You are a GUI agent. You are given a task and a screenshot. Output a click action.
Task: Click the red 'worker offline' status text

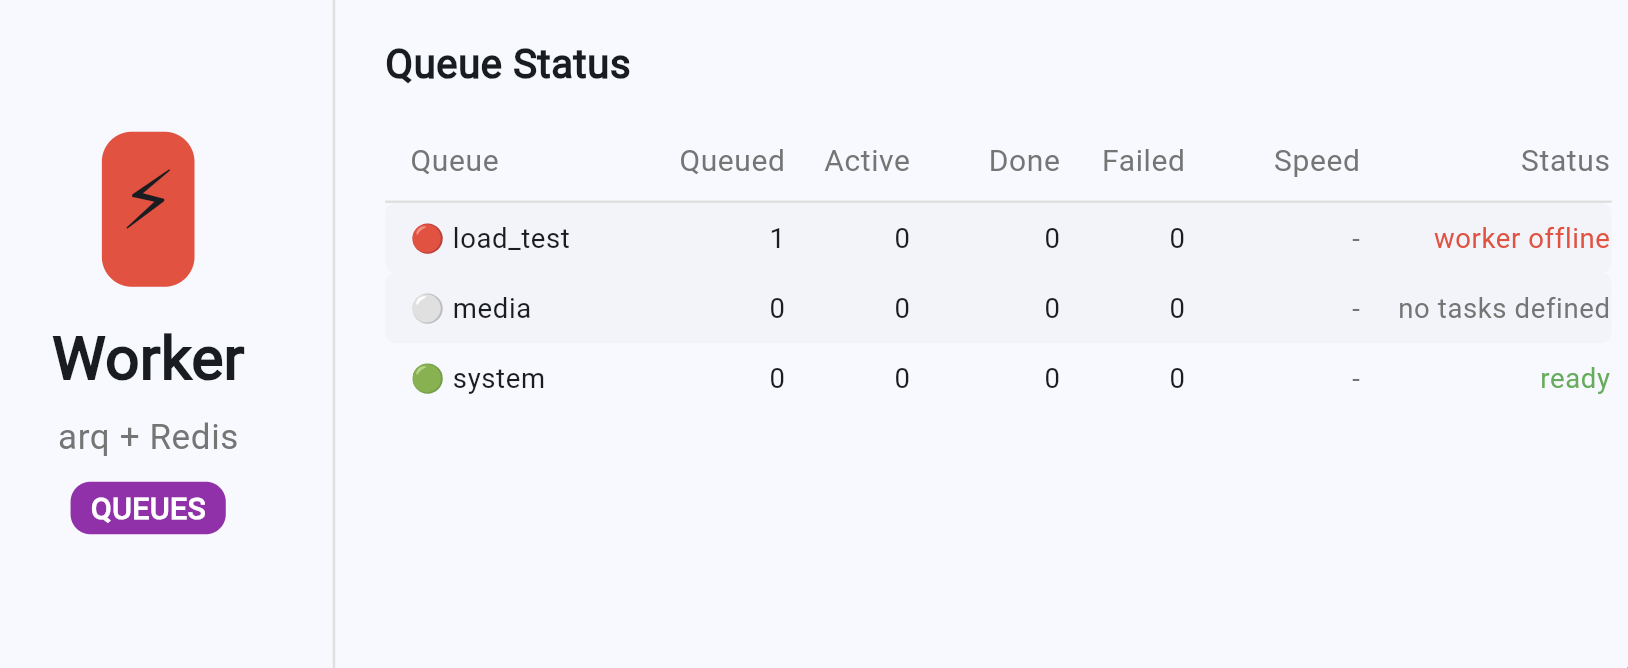click(x=1521, y=239)
